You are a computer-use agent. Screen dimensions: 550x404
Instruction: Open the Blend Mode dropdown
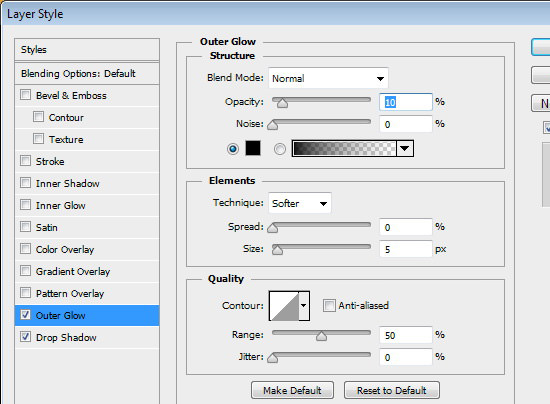[328, 78]
